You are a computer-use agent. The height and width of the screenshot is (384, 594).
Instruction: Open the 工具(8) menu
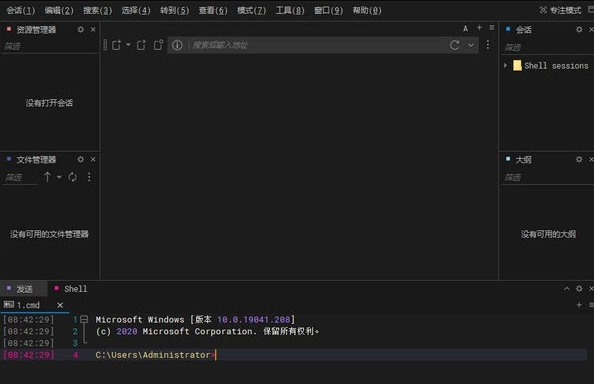point(290,11)
